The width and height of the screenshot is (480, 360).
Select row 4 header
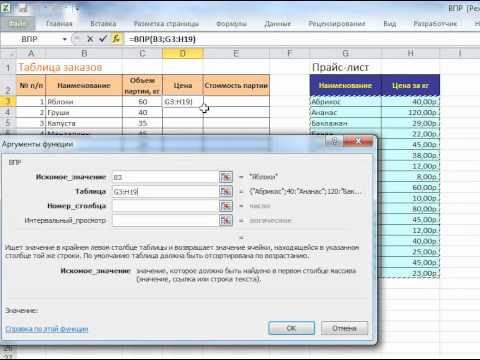pos(8,112)
